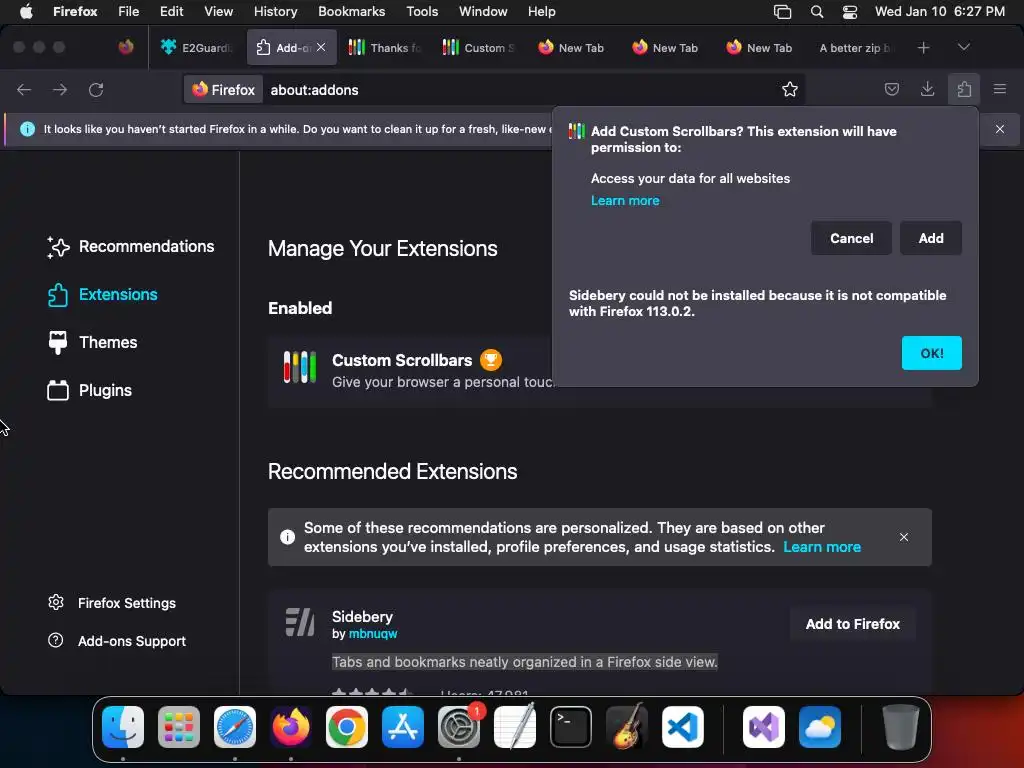Screen dimensions: 1024x768
Task: Open the Bookmarks menu
Action: (x=351, y=11)
